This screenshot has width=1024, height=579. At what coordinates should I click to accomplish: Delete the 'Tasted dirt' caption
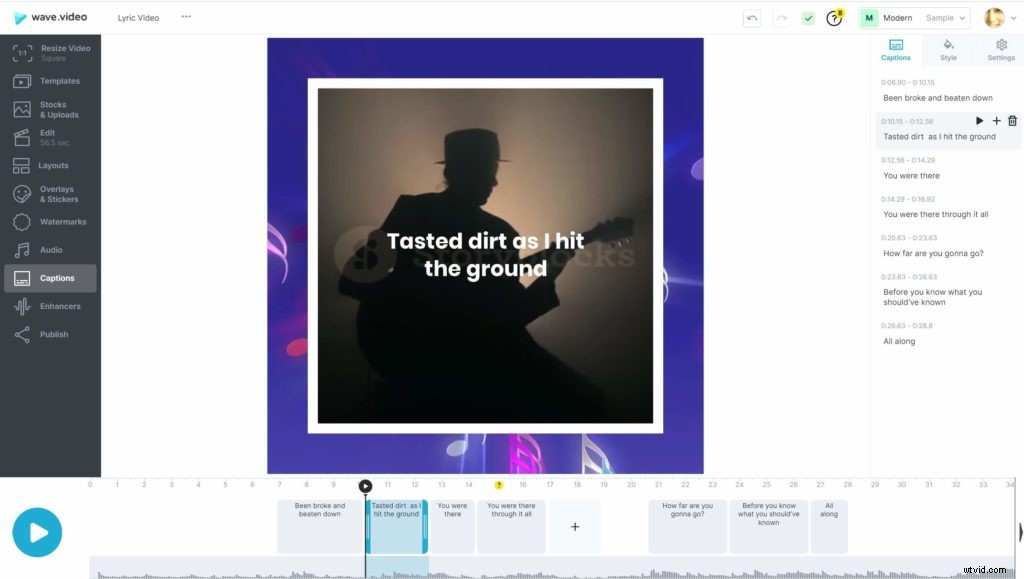1012,120
